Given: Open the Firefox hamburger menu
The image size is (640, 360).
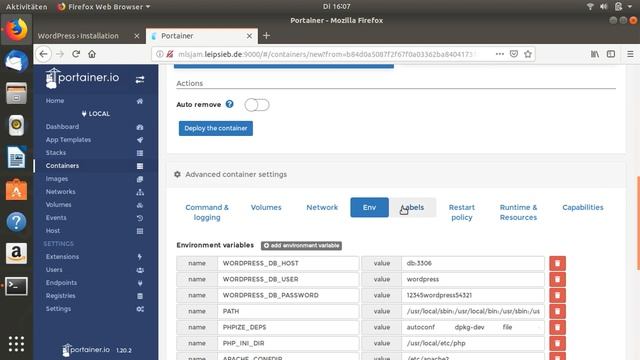Looking at the screenshot, I should (630, 54).
